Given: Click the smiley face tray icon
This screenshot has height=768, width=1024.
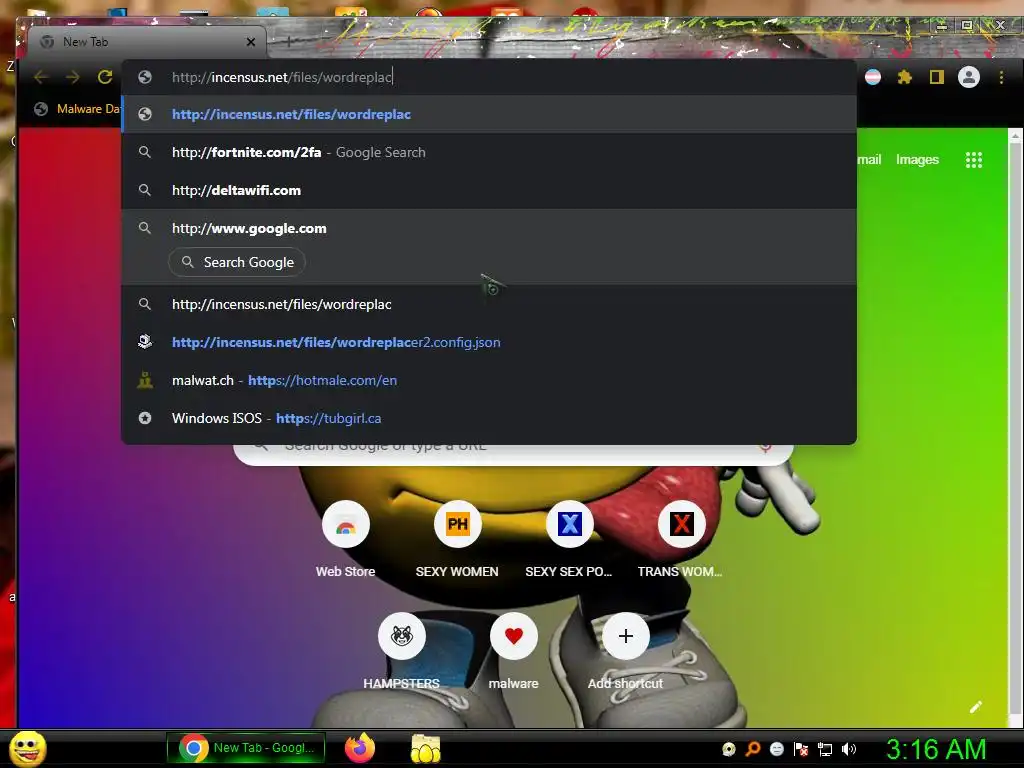Looking at the screenshot, I should tap(776, 749).
